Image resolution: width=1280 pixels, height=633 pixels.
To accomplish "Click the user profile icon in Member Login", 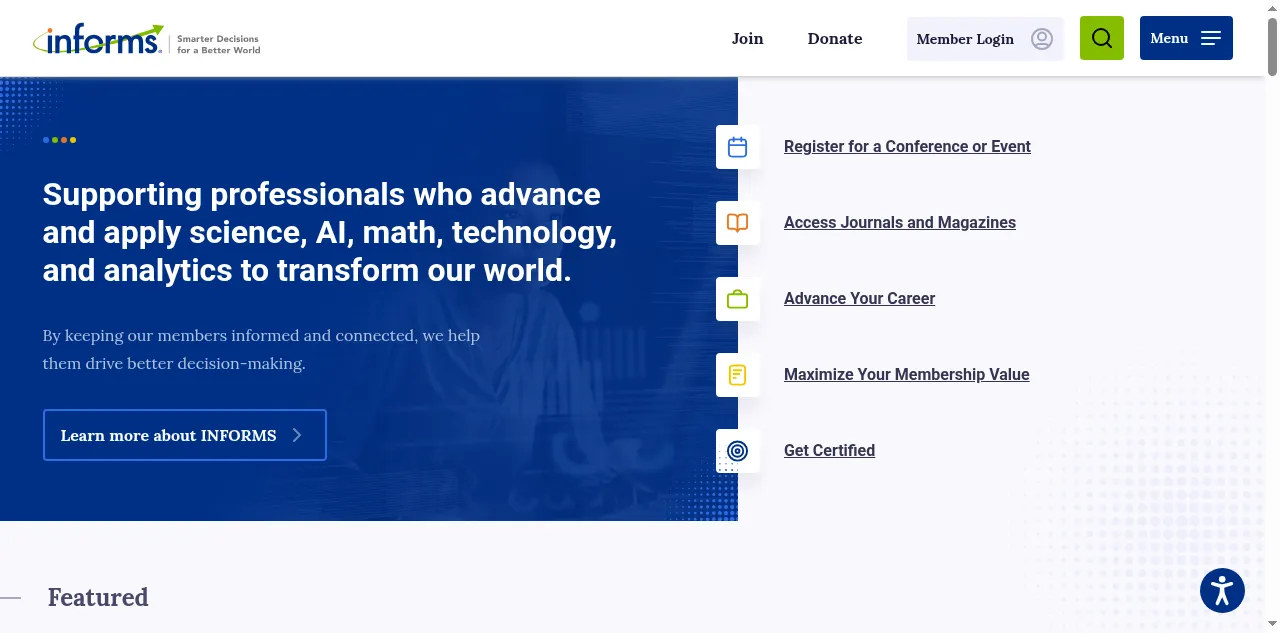I will (x=1042, y=39).
